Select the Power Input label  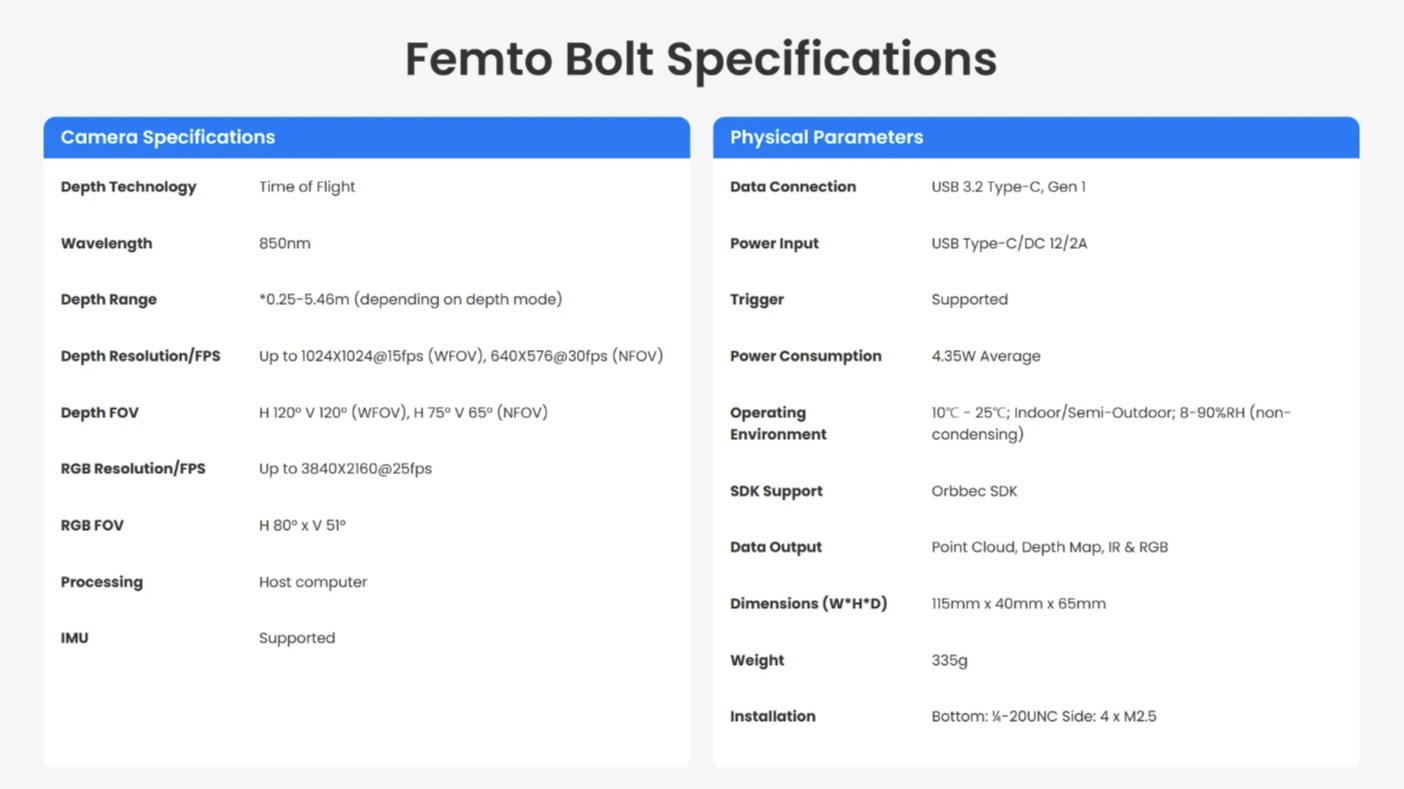(x=774, y=243)
